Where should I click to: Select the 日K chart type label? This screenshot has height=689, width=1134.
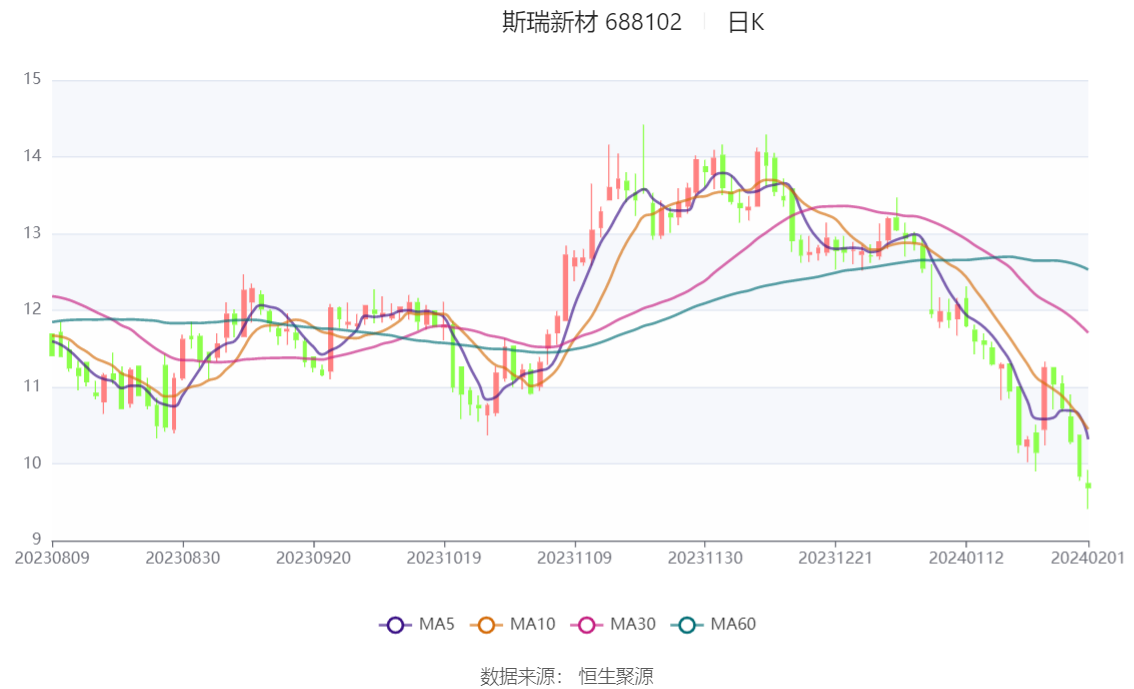pyautogui.click(x=745, y=23)
